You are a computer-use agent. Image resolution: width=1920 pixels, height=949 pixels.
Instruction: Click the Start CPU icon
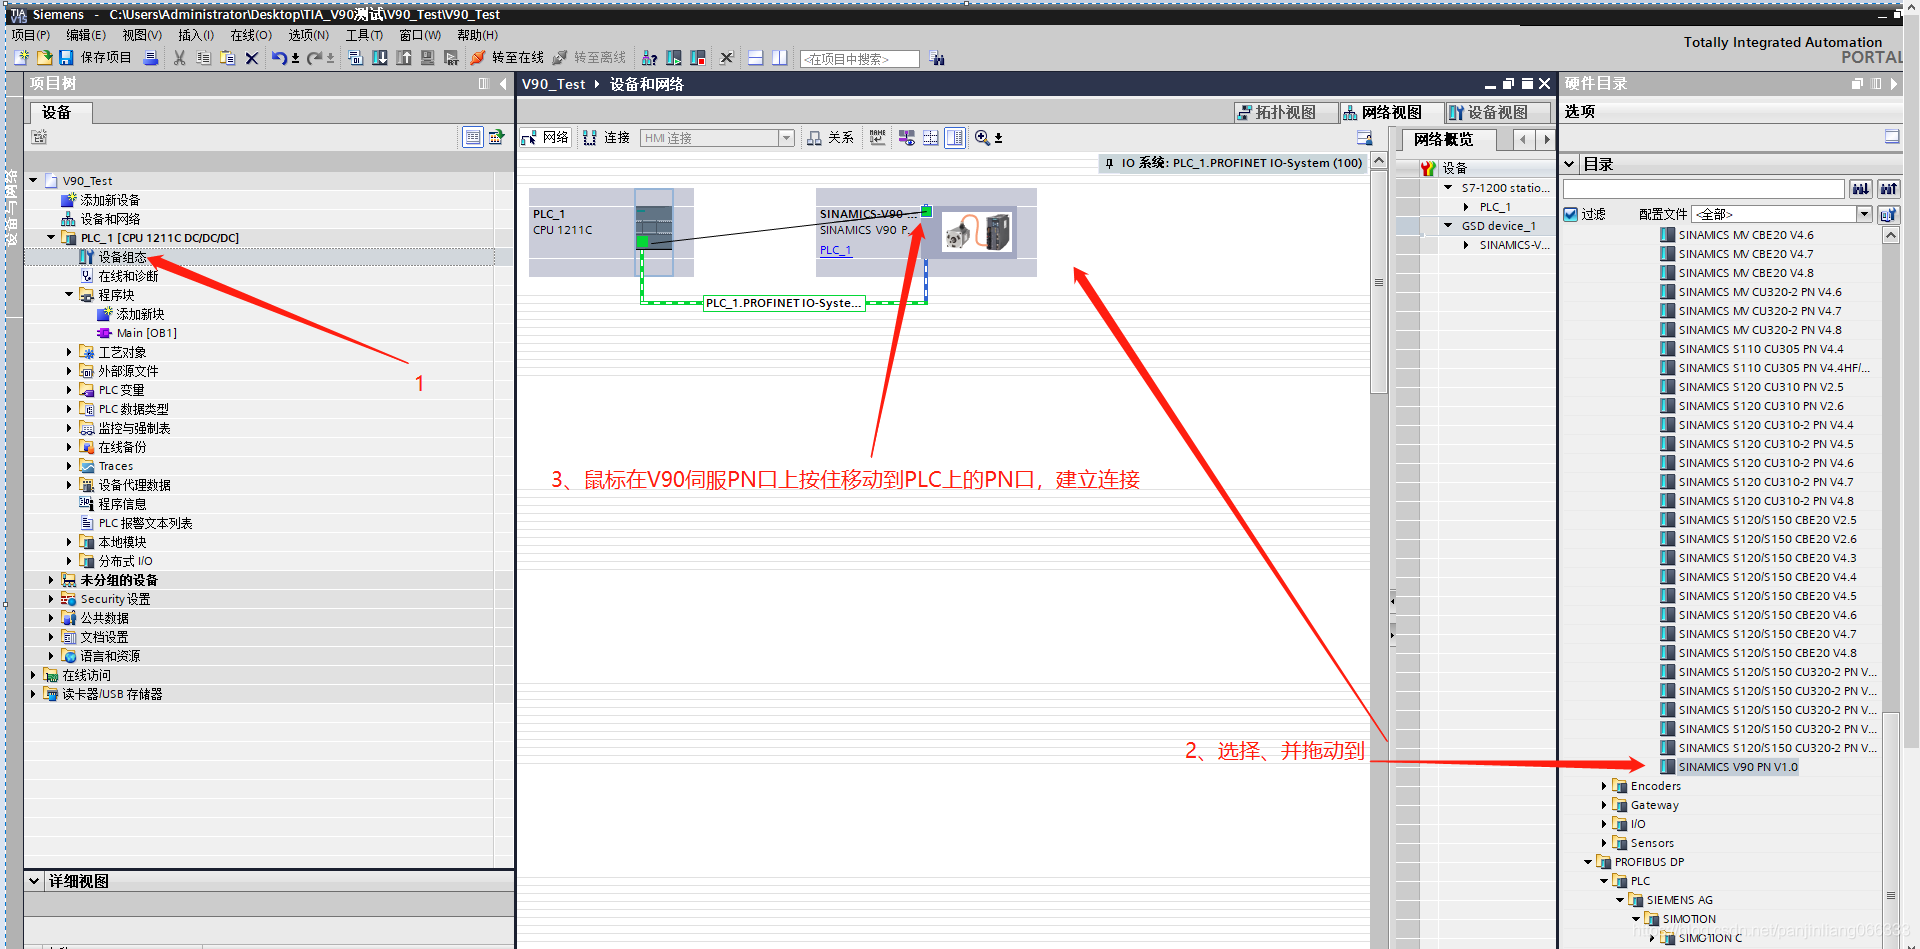pos(674,58)
